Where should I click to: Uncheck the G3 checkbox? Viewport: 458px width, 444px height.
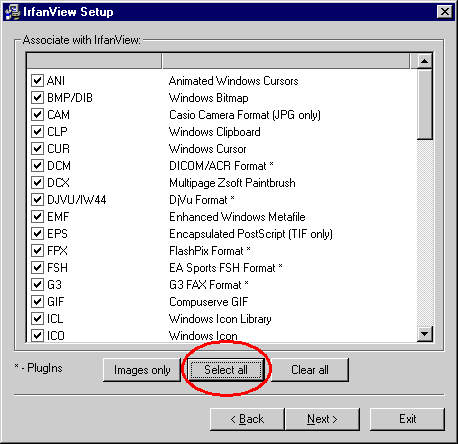pos(37,285)
